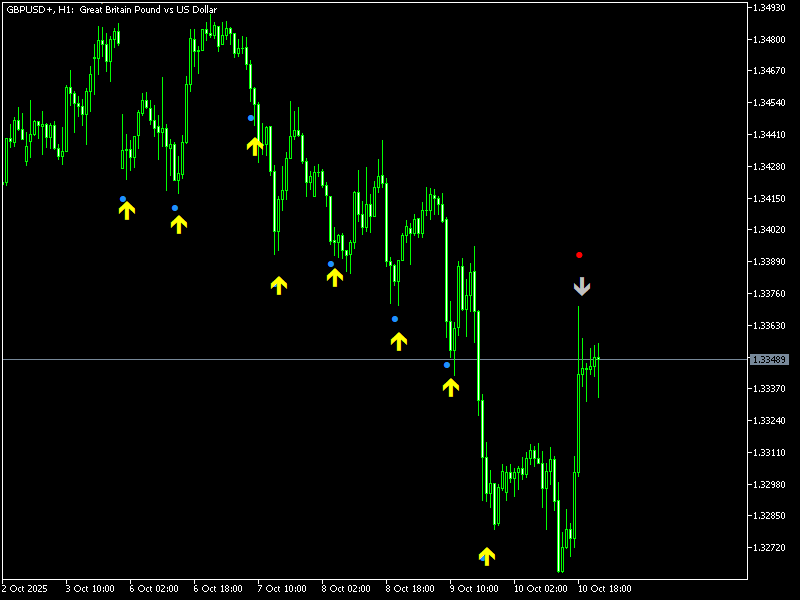Click the 1.34020 price scale value
800x600 pixels.
click(771, 230)
